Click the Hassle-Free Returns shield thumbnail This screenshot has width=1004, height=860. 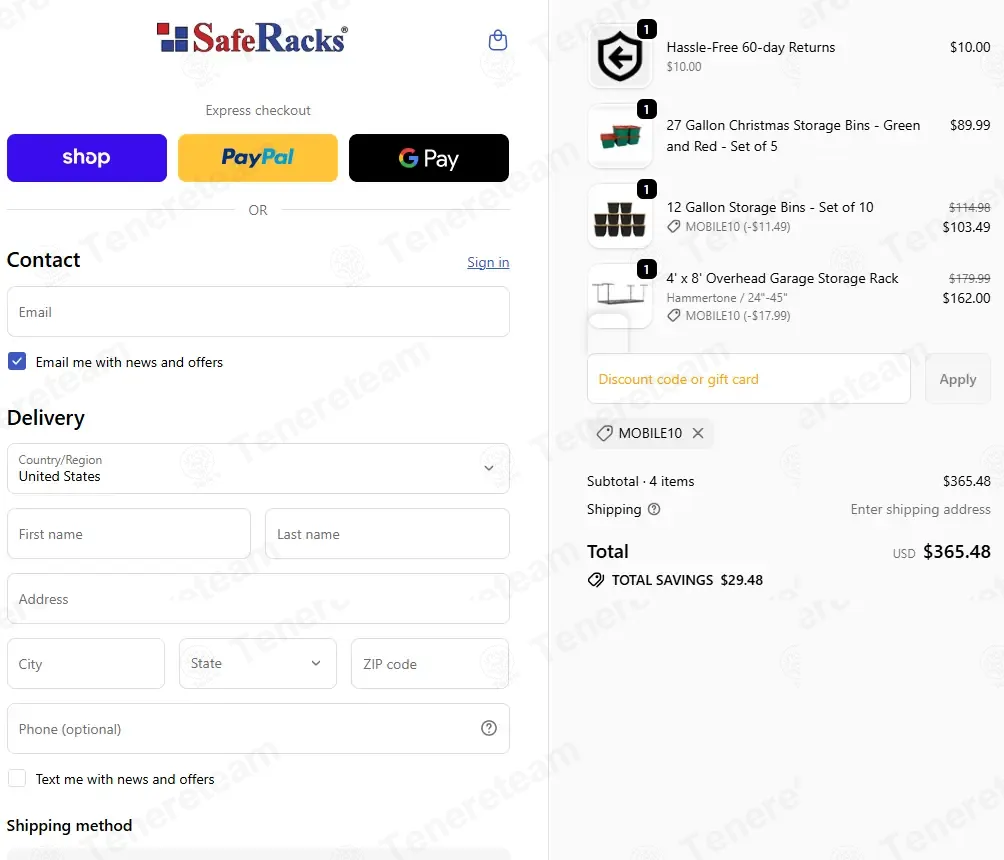click(x=619, y=56)
